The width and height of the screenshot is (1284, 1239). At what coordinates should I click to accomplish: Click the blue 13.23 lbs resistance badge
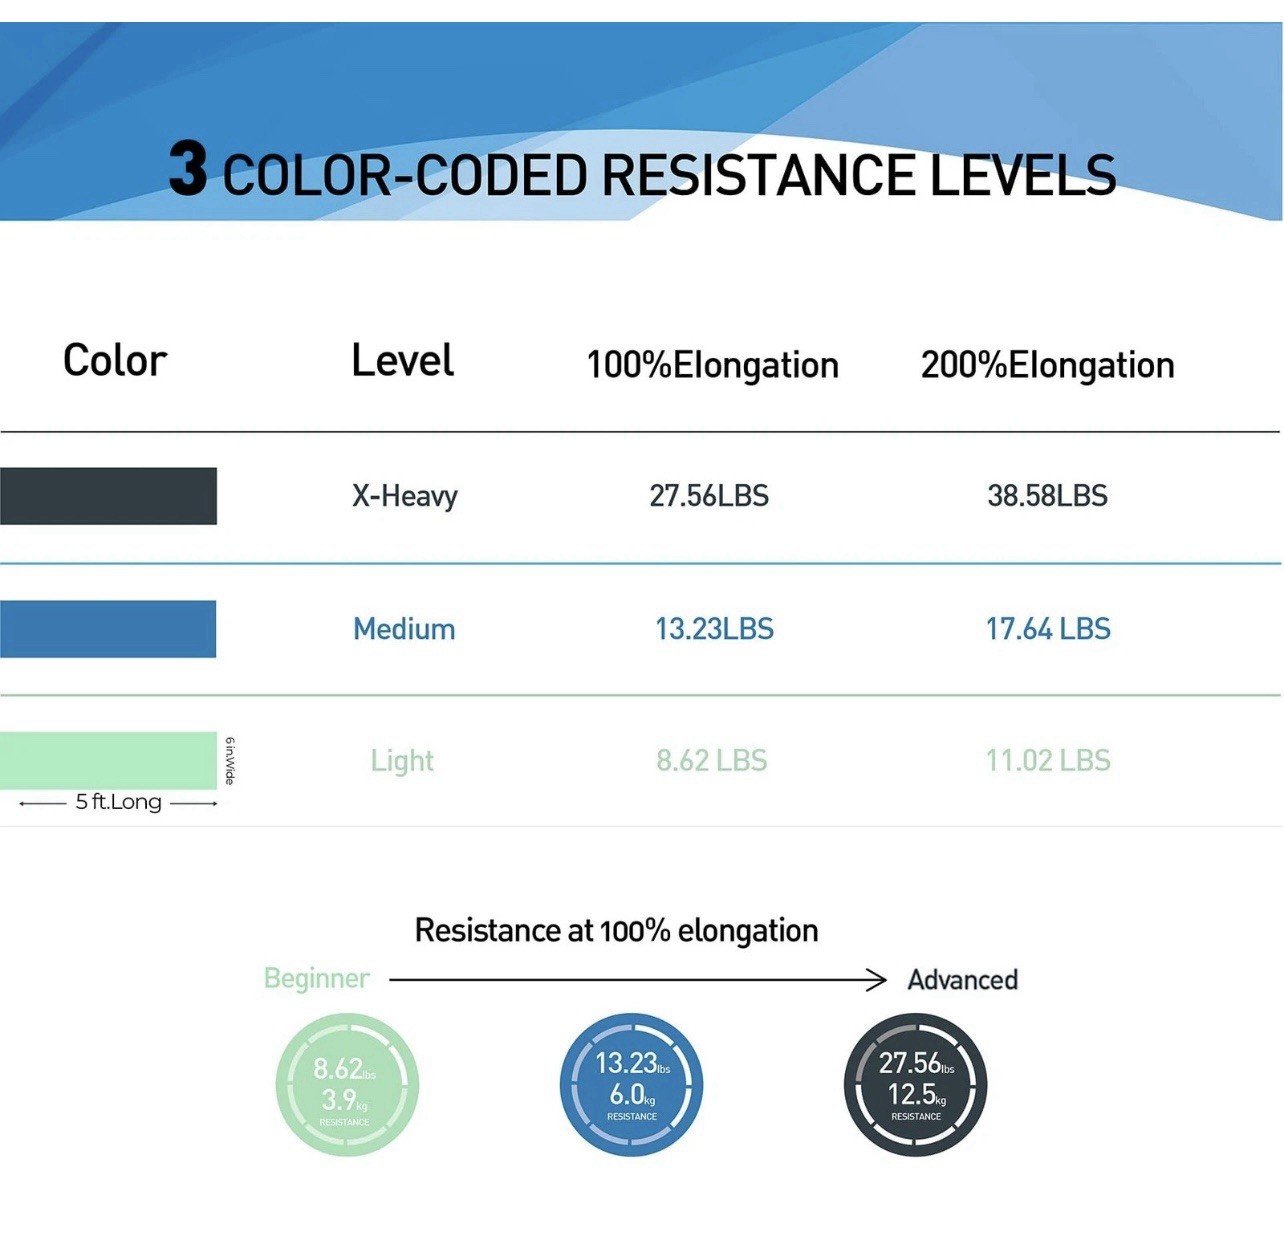631,1085
